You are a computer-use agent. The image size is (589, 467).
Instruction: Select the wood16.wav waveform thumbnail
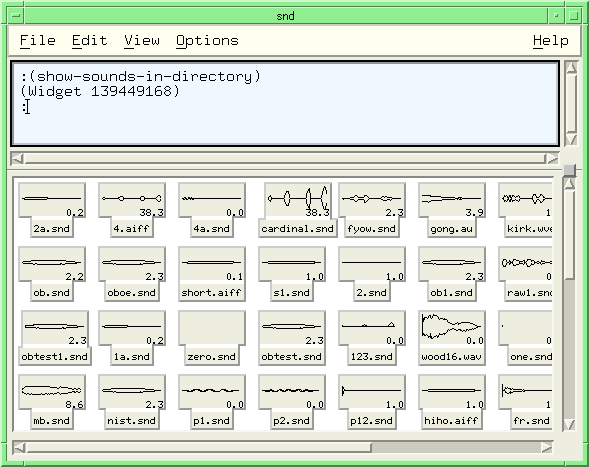pos(452,328)
